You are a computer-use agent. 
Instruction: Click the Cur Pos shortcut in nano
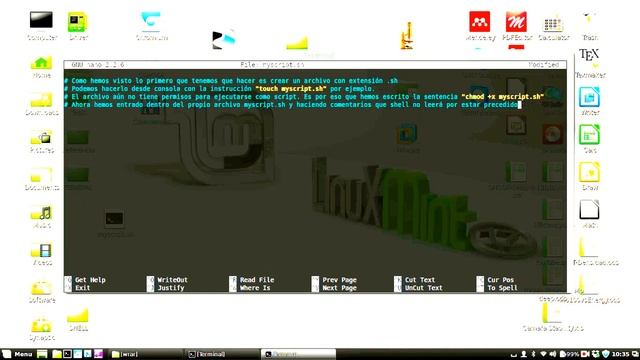tap(496, 280)
